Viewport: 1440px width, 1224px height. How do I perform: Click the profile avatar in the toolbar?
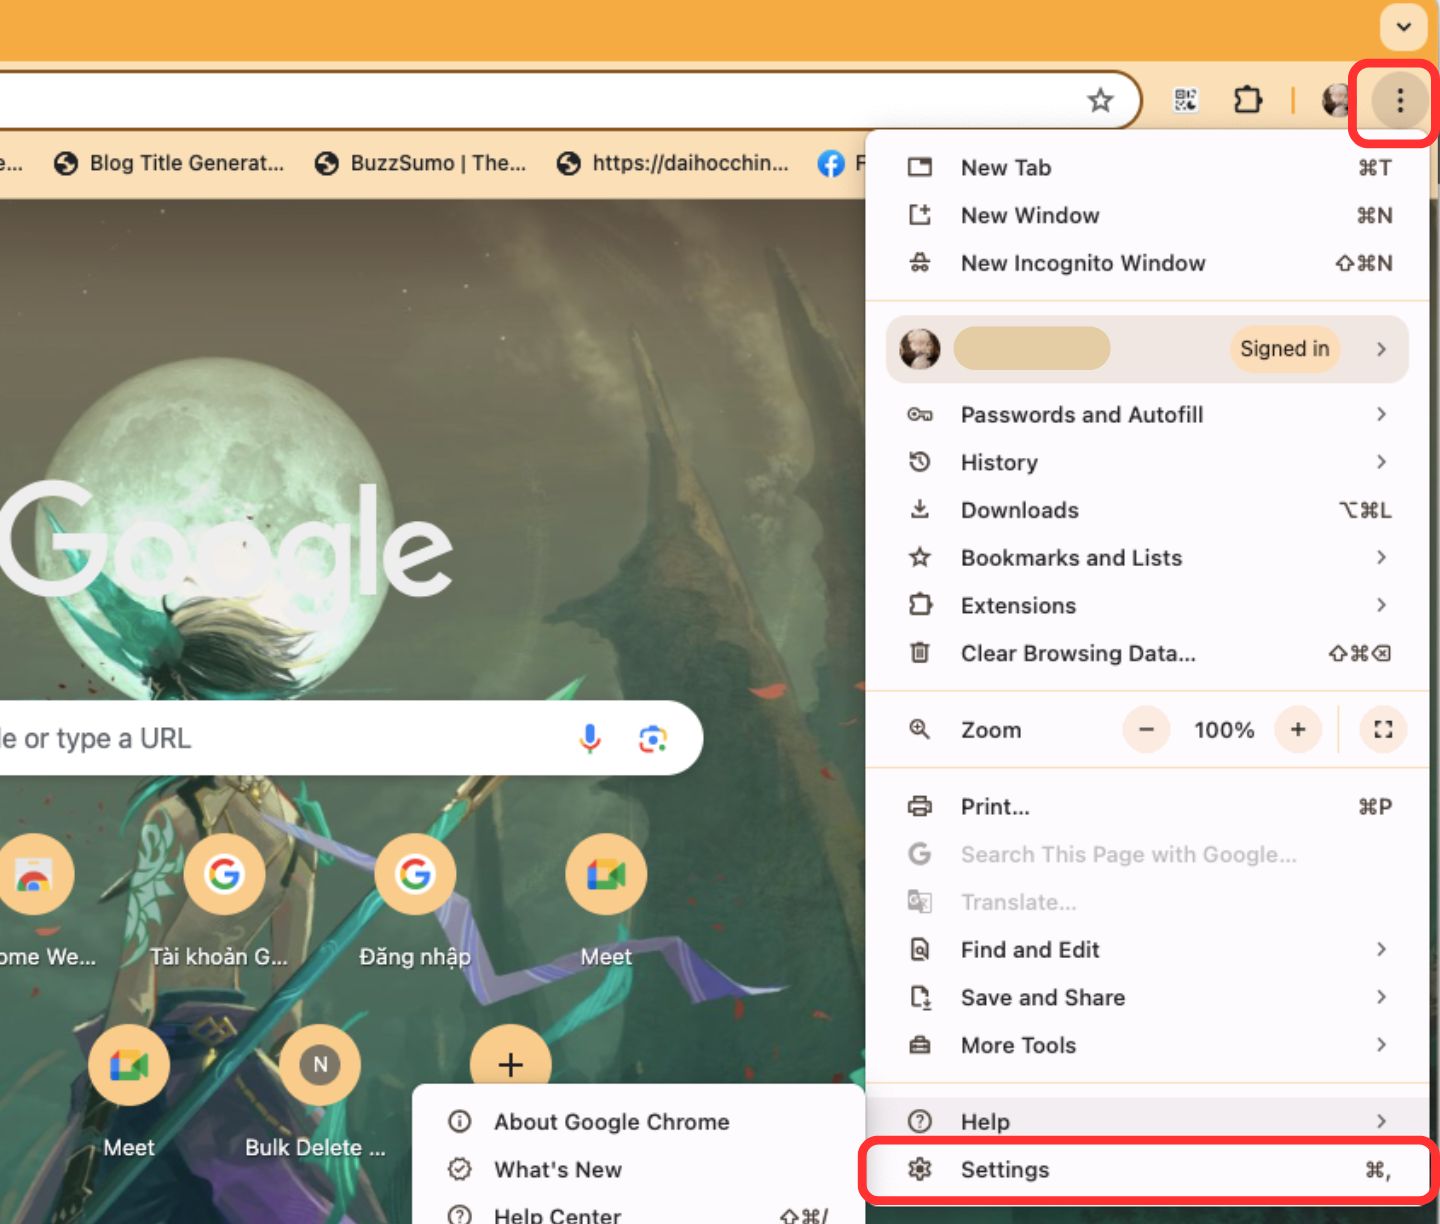click(x=1336, y=100)
